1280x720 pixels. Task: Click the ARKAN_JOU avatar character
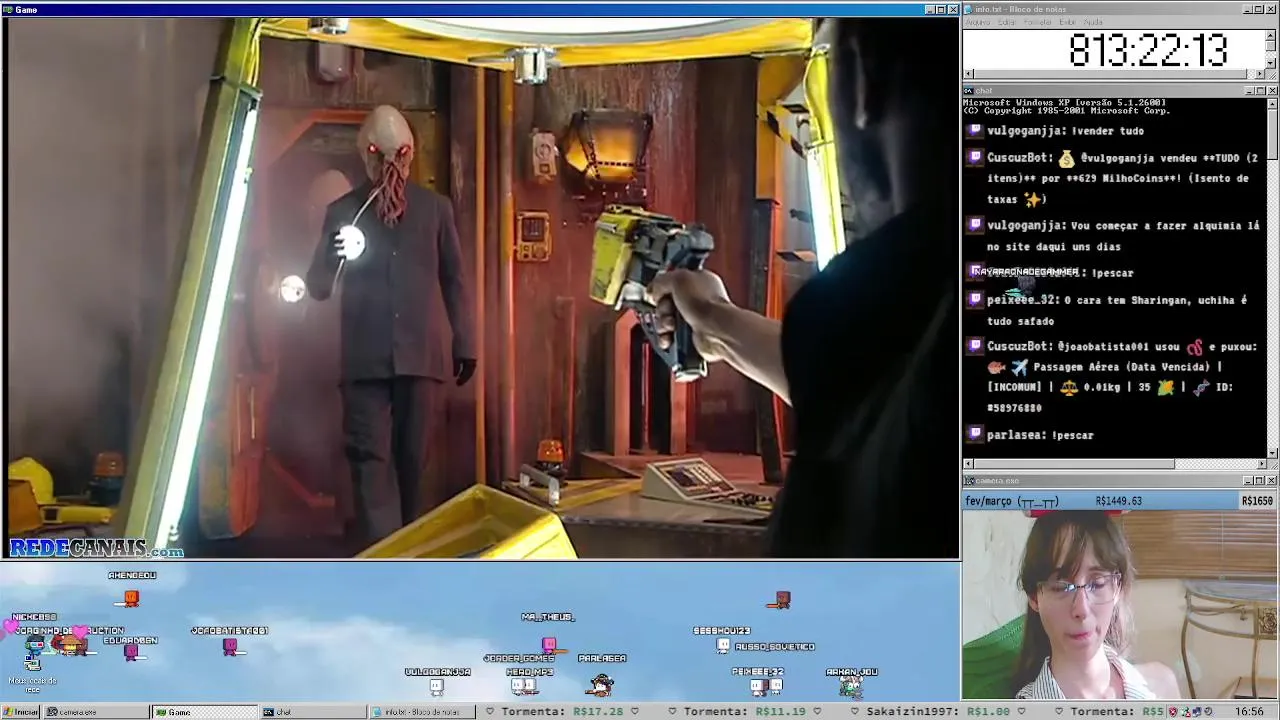(851, 686)
